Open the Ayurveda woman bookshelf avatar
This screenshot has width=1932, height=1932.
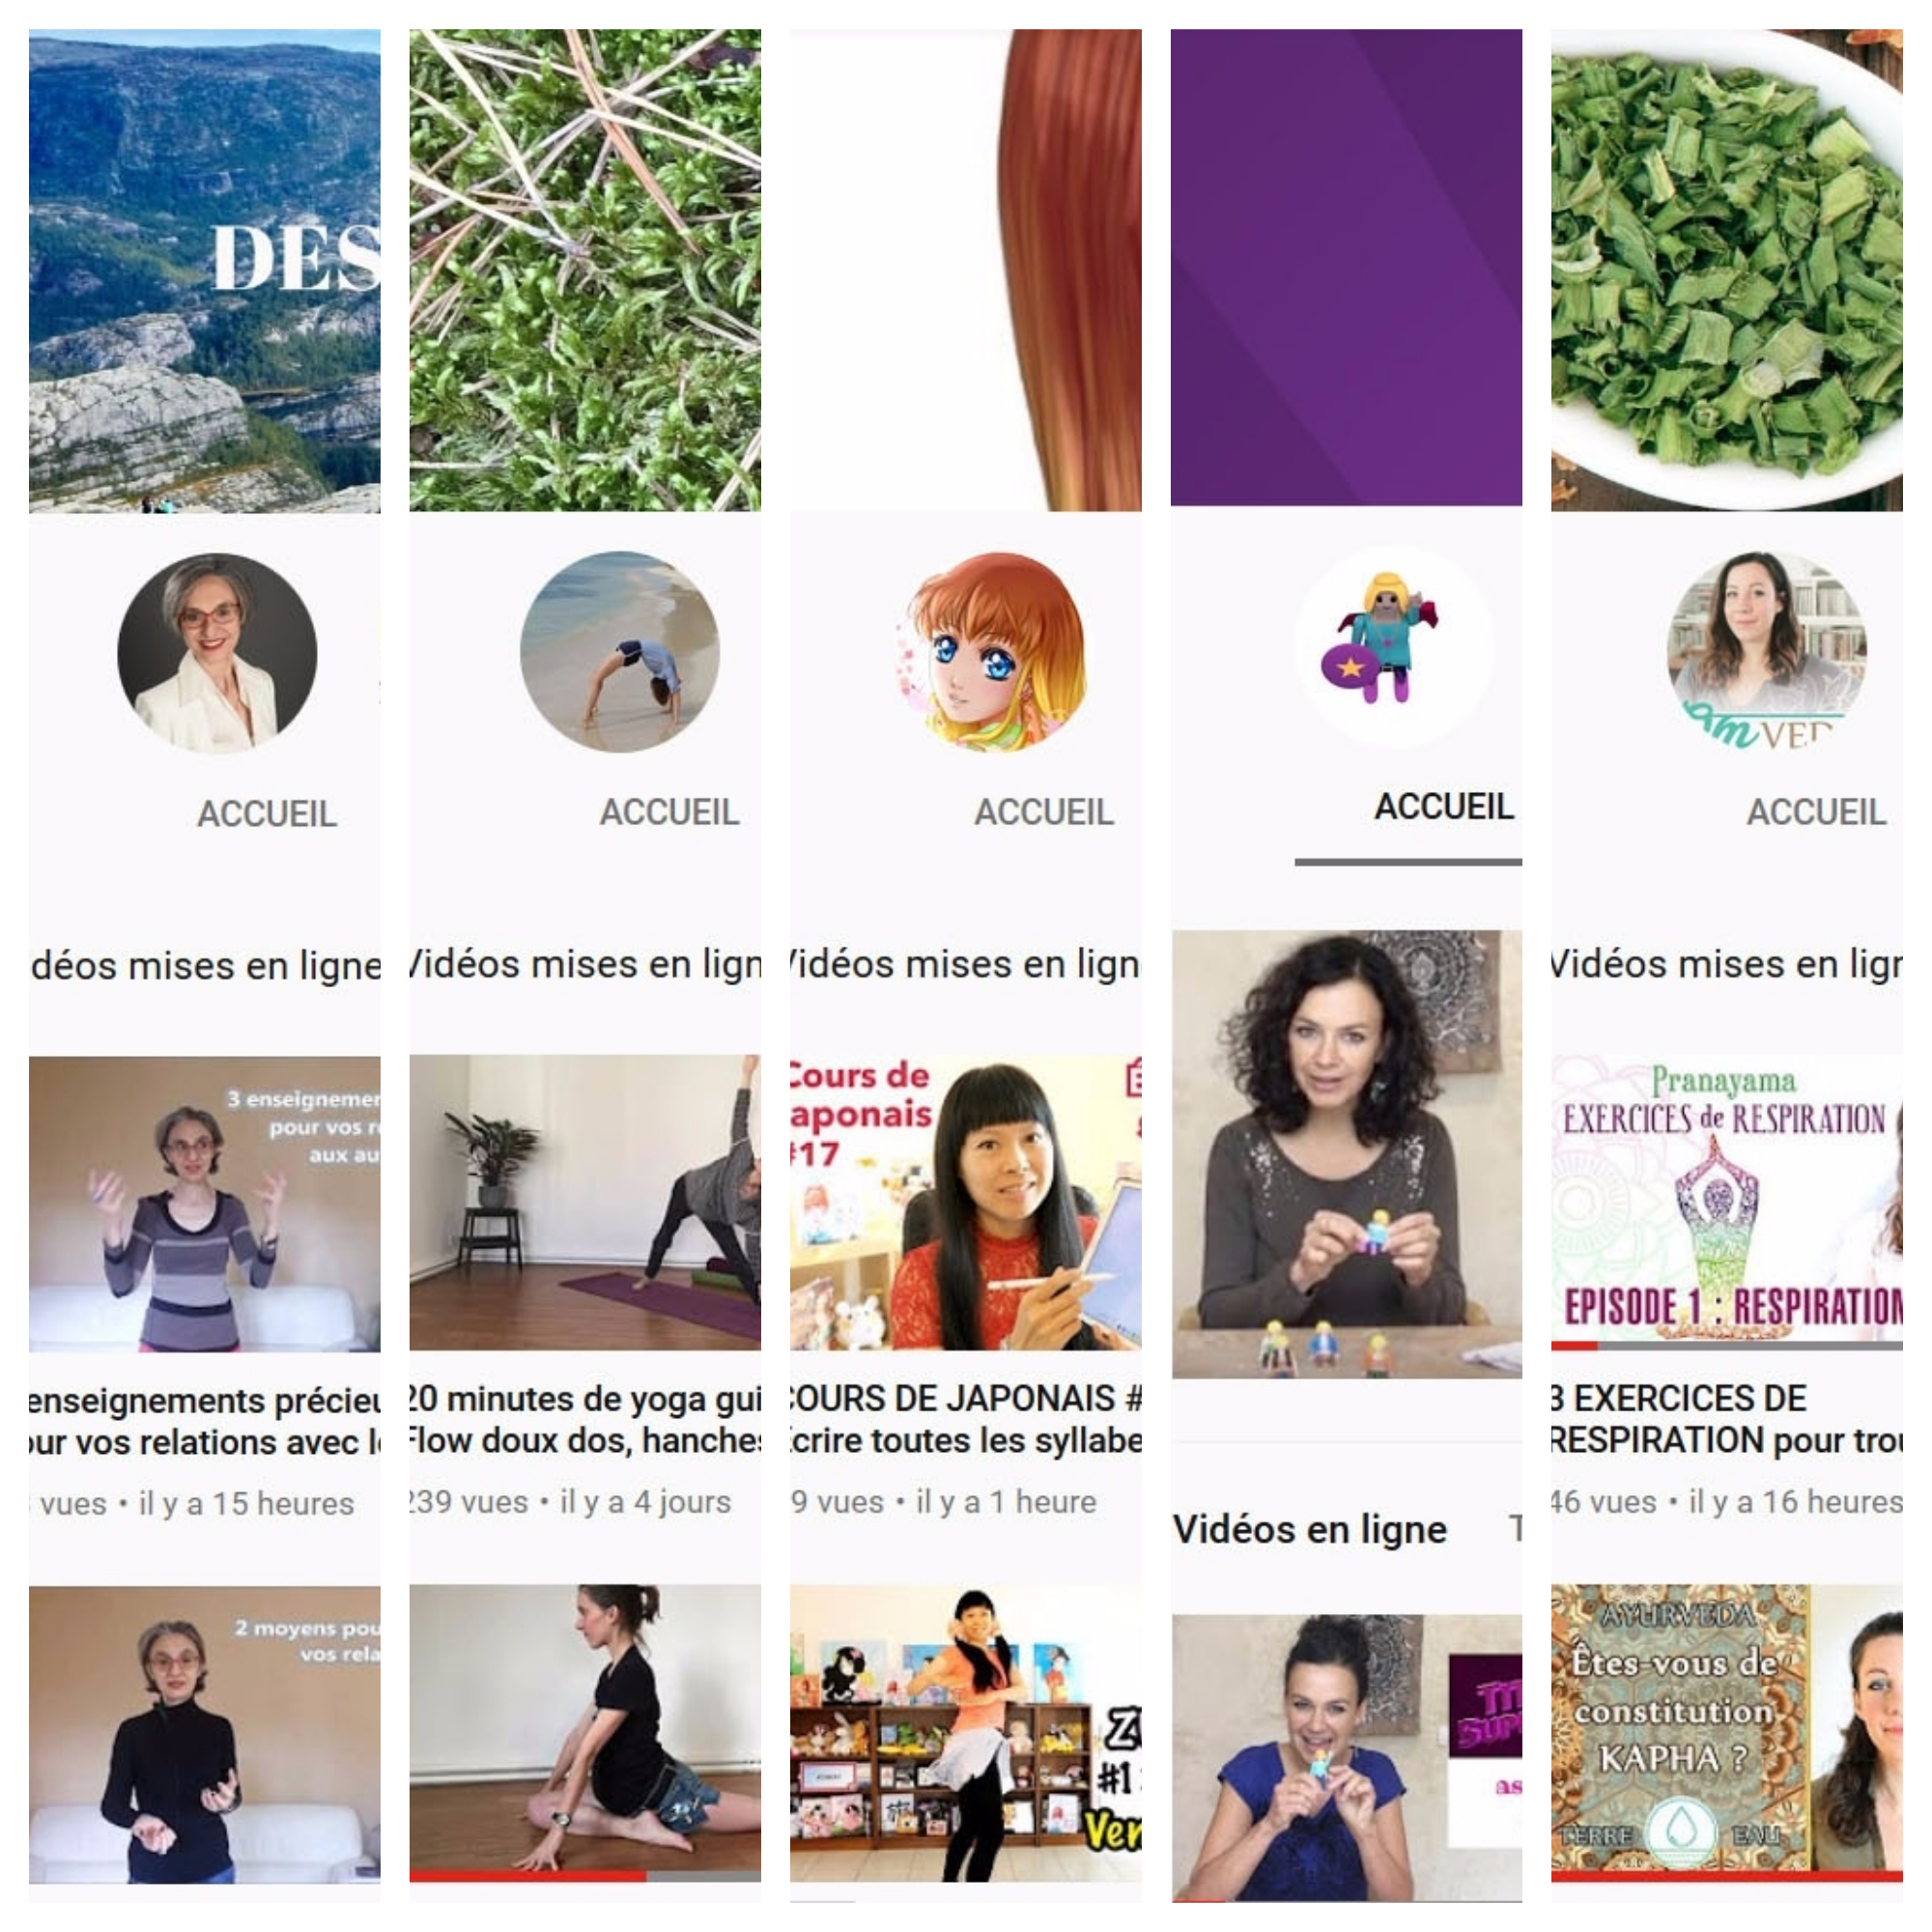[x=1767, y=651]
